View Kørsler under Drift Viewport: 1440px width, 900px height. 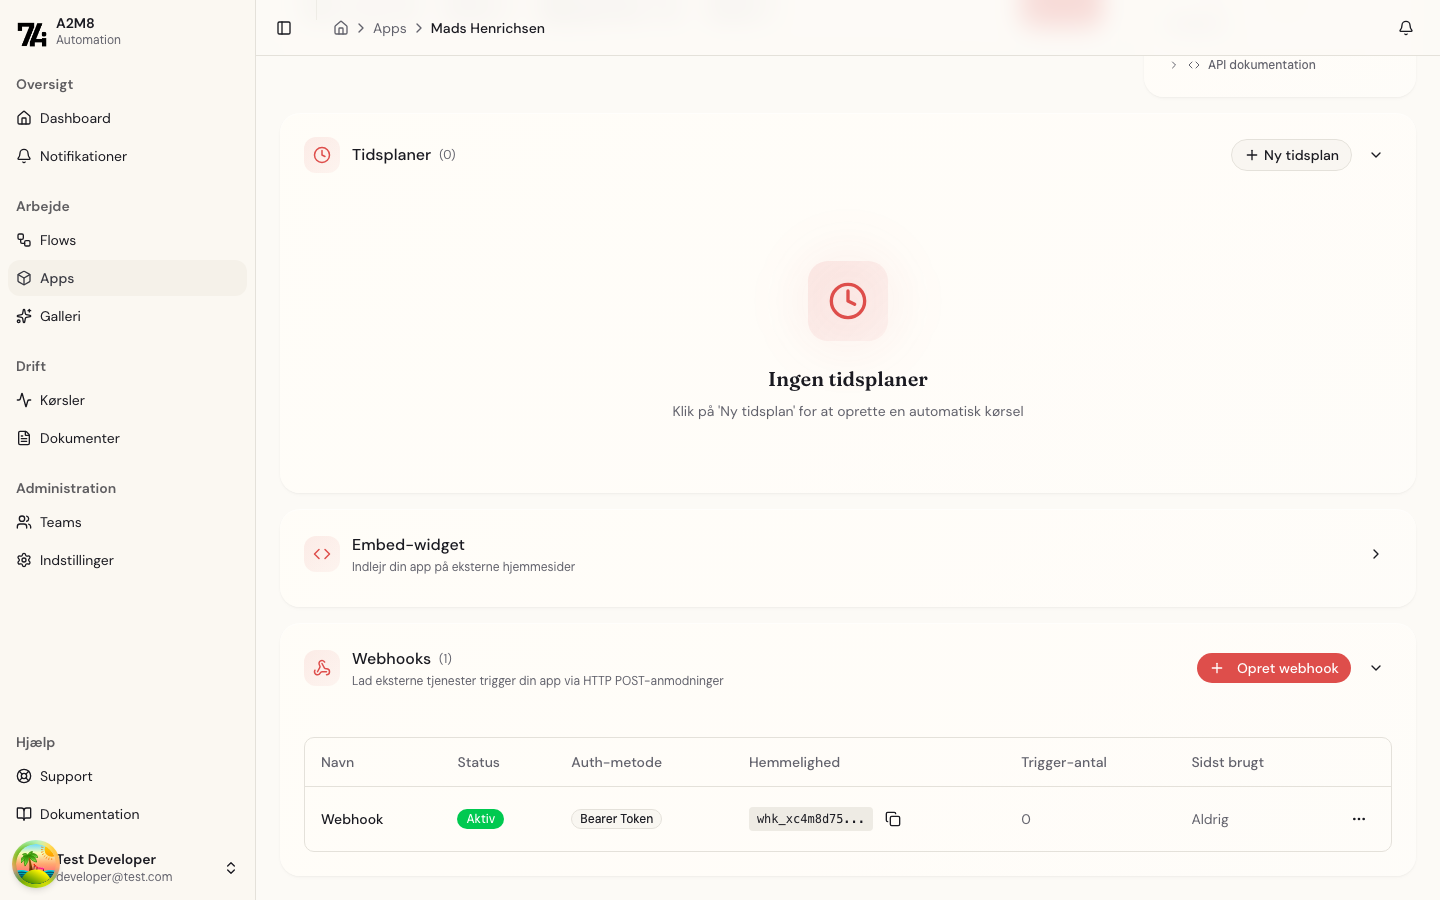(62, 400)
